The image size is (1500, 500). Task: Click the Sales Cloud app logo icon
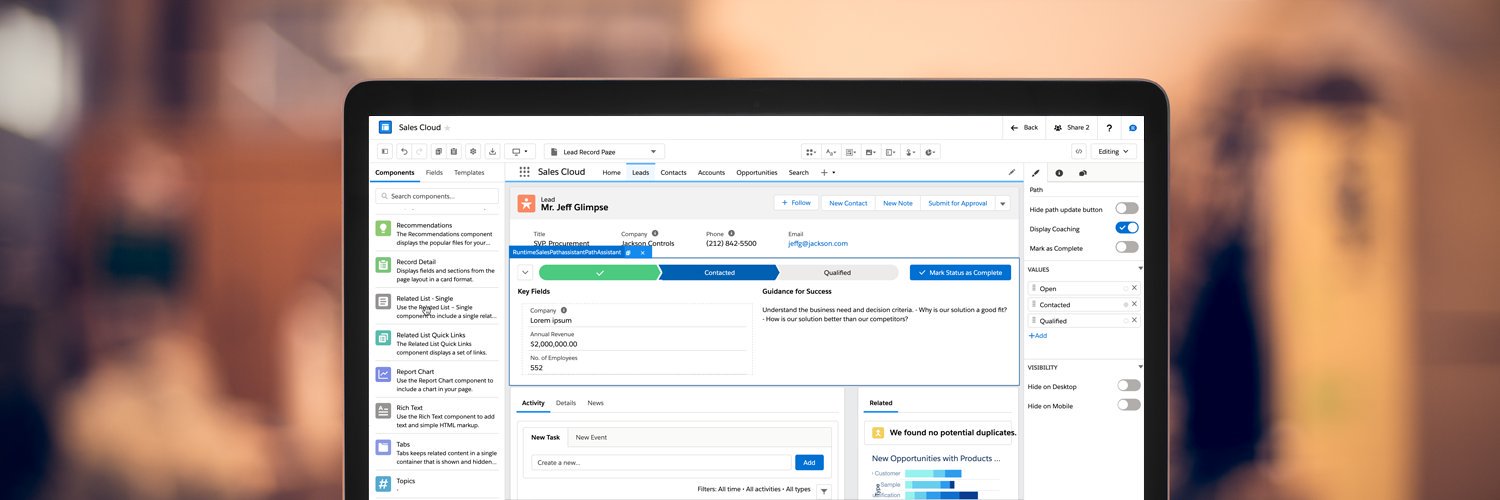[x=385, y=127]
